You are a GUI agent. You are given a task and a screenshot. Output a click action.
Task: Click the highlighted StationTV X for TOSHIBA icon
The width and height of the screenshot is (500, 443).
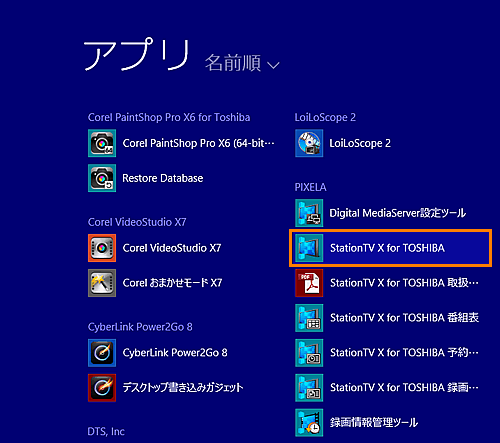309,248
